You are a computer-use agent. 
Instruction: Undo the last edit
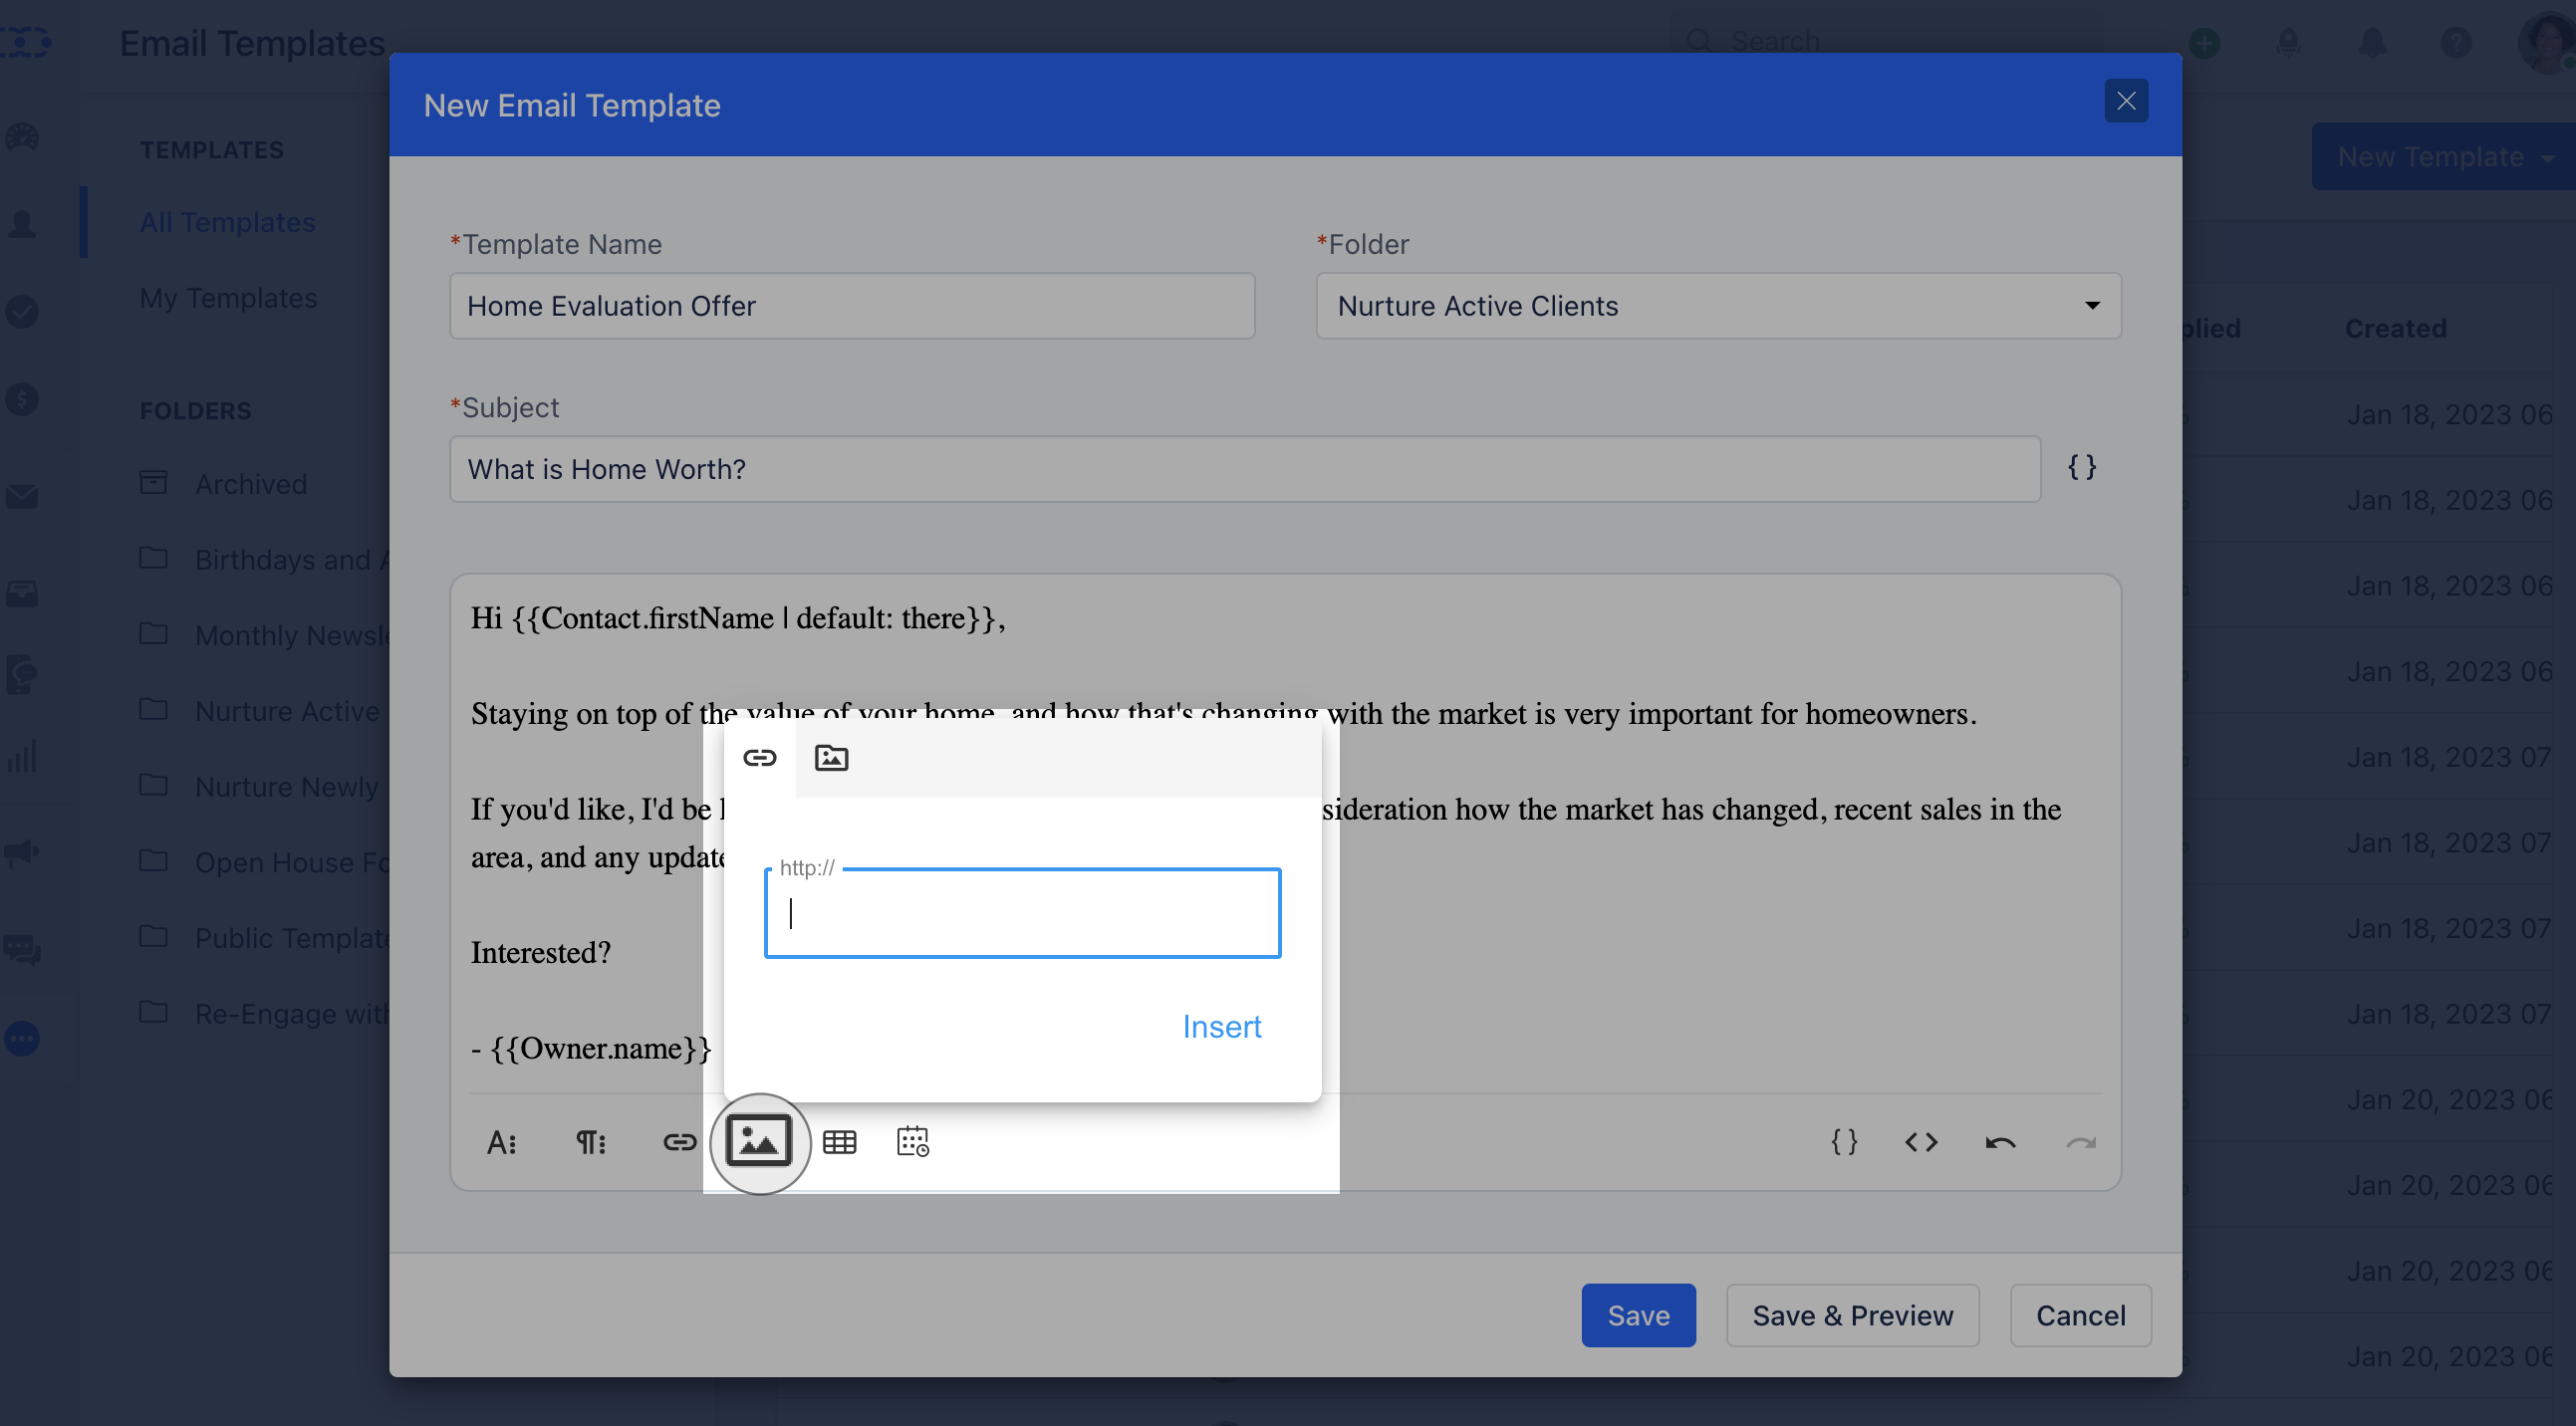[x=2000, y=1142]
